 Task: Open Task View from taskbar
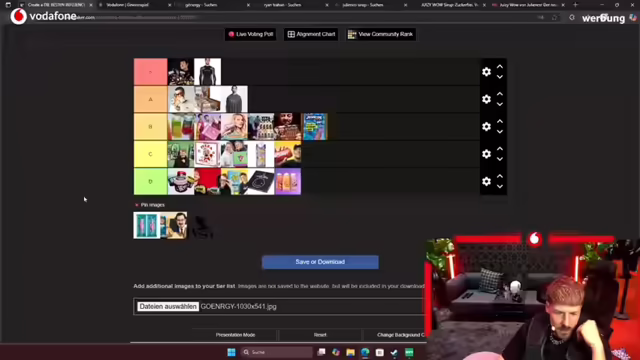322,352
